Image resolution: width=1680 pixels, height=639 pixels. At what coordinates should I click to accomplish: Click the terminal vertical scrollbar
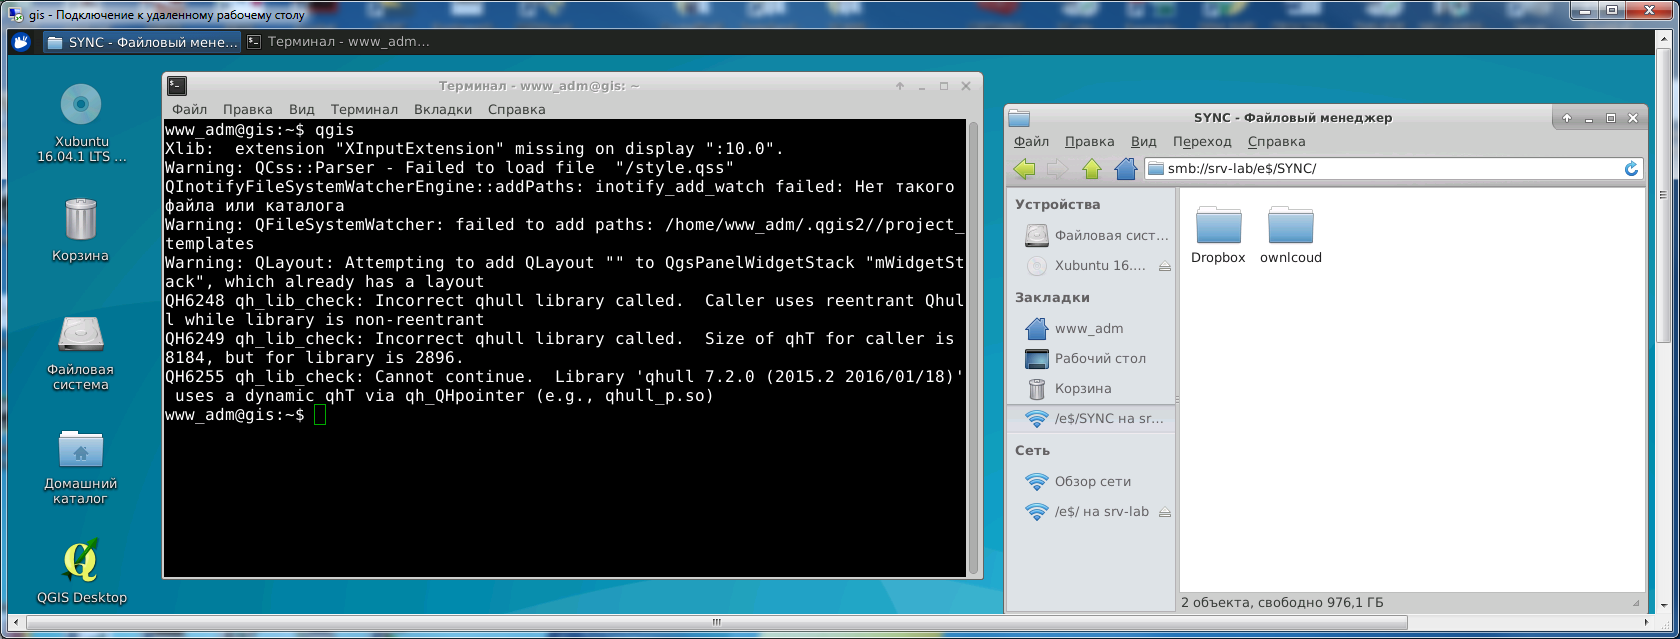974,347
